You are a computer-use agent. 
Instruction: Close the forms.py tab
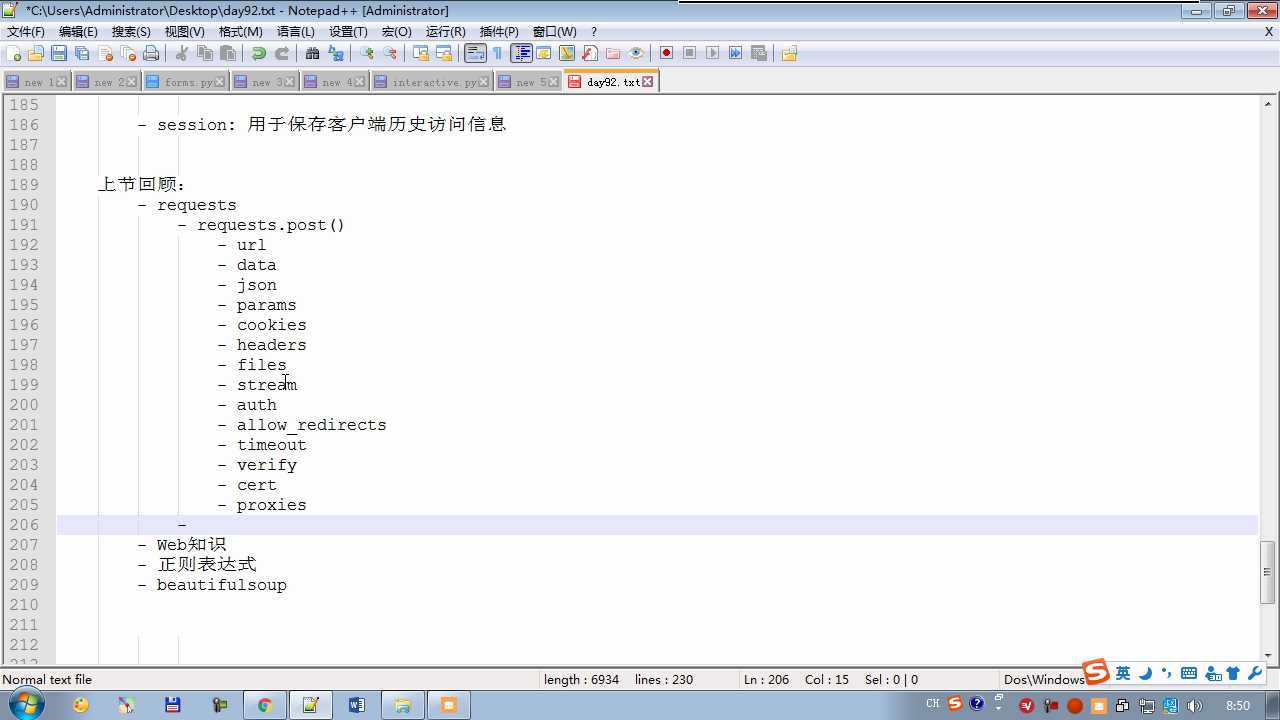pos(220,82)
